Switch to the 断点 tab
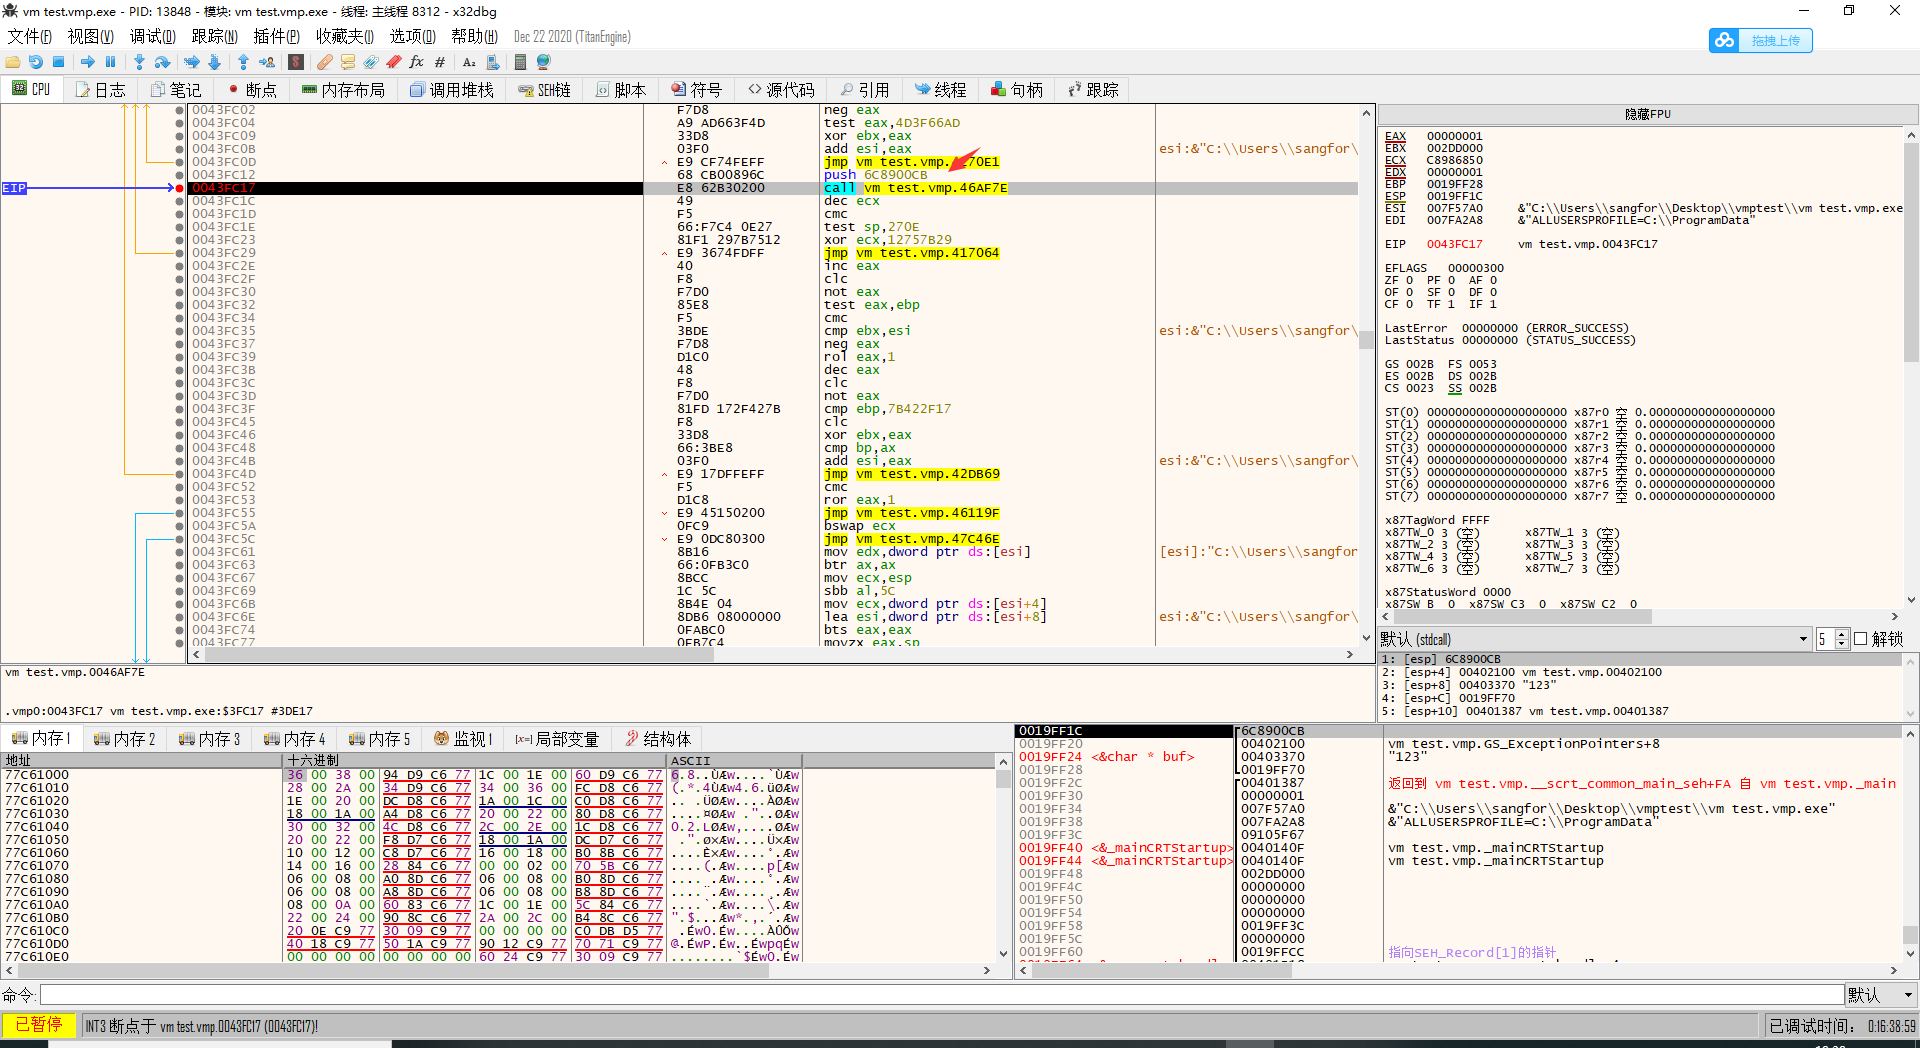Viewport: 1920px width, 1048px height. 251,90
